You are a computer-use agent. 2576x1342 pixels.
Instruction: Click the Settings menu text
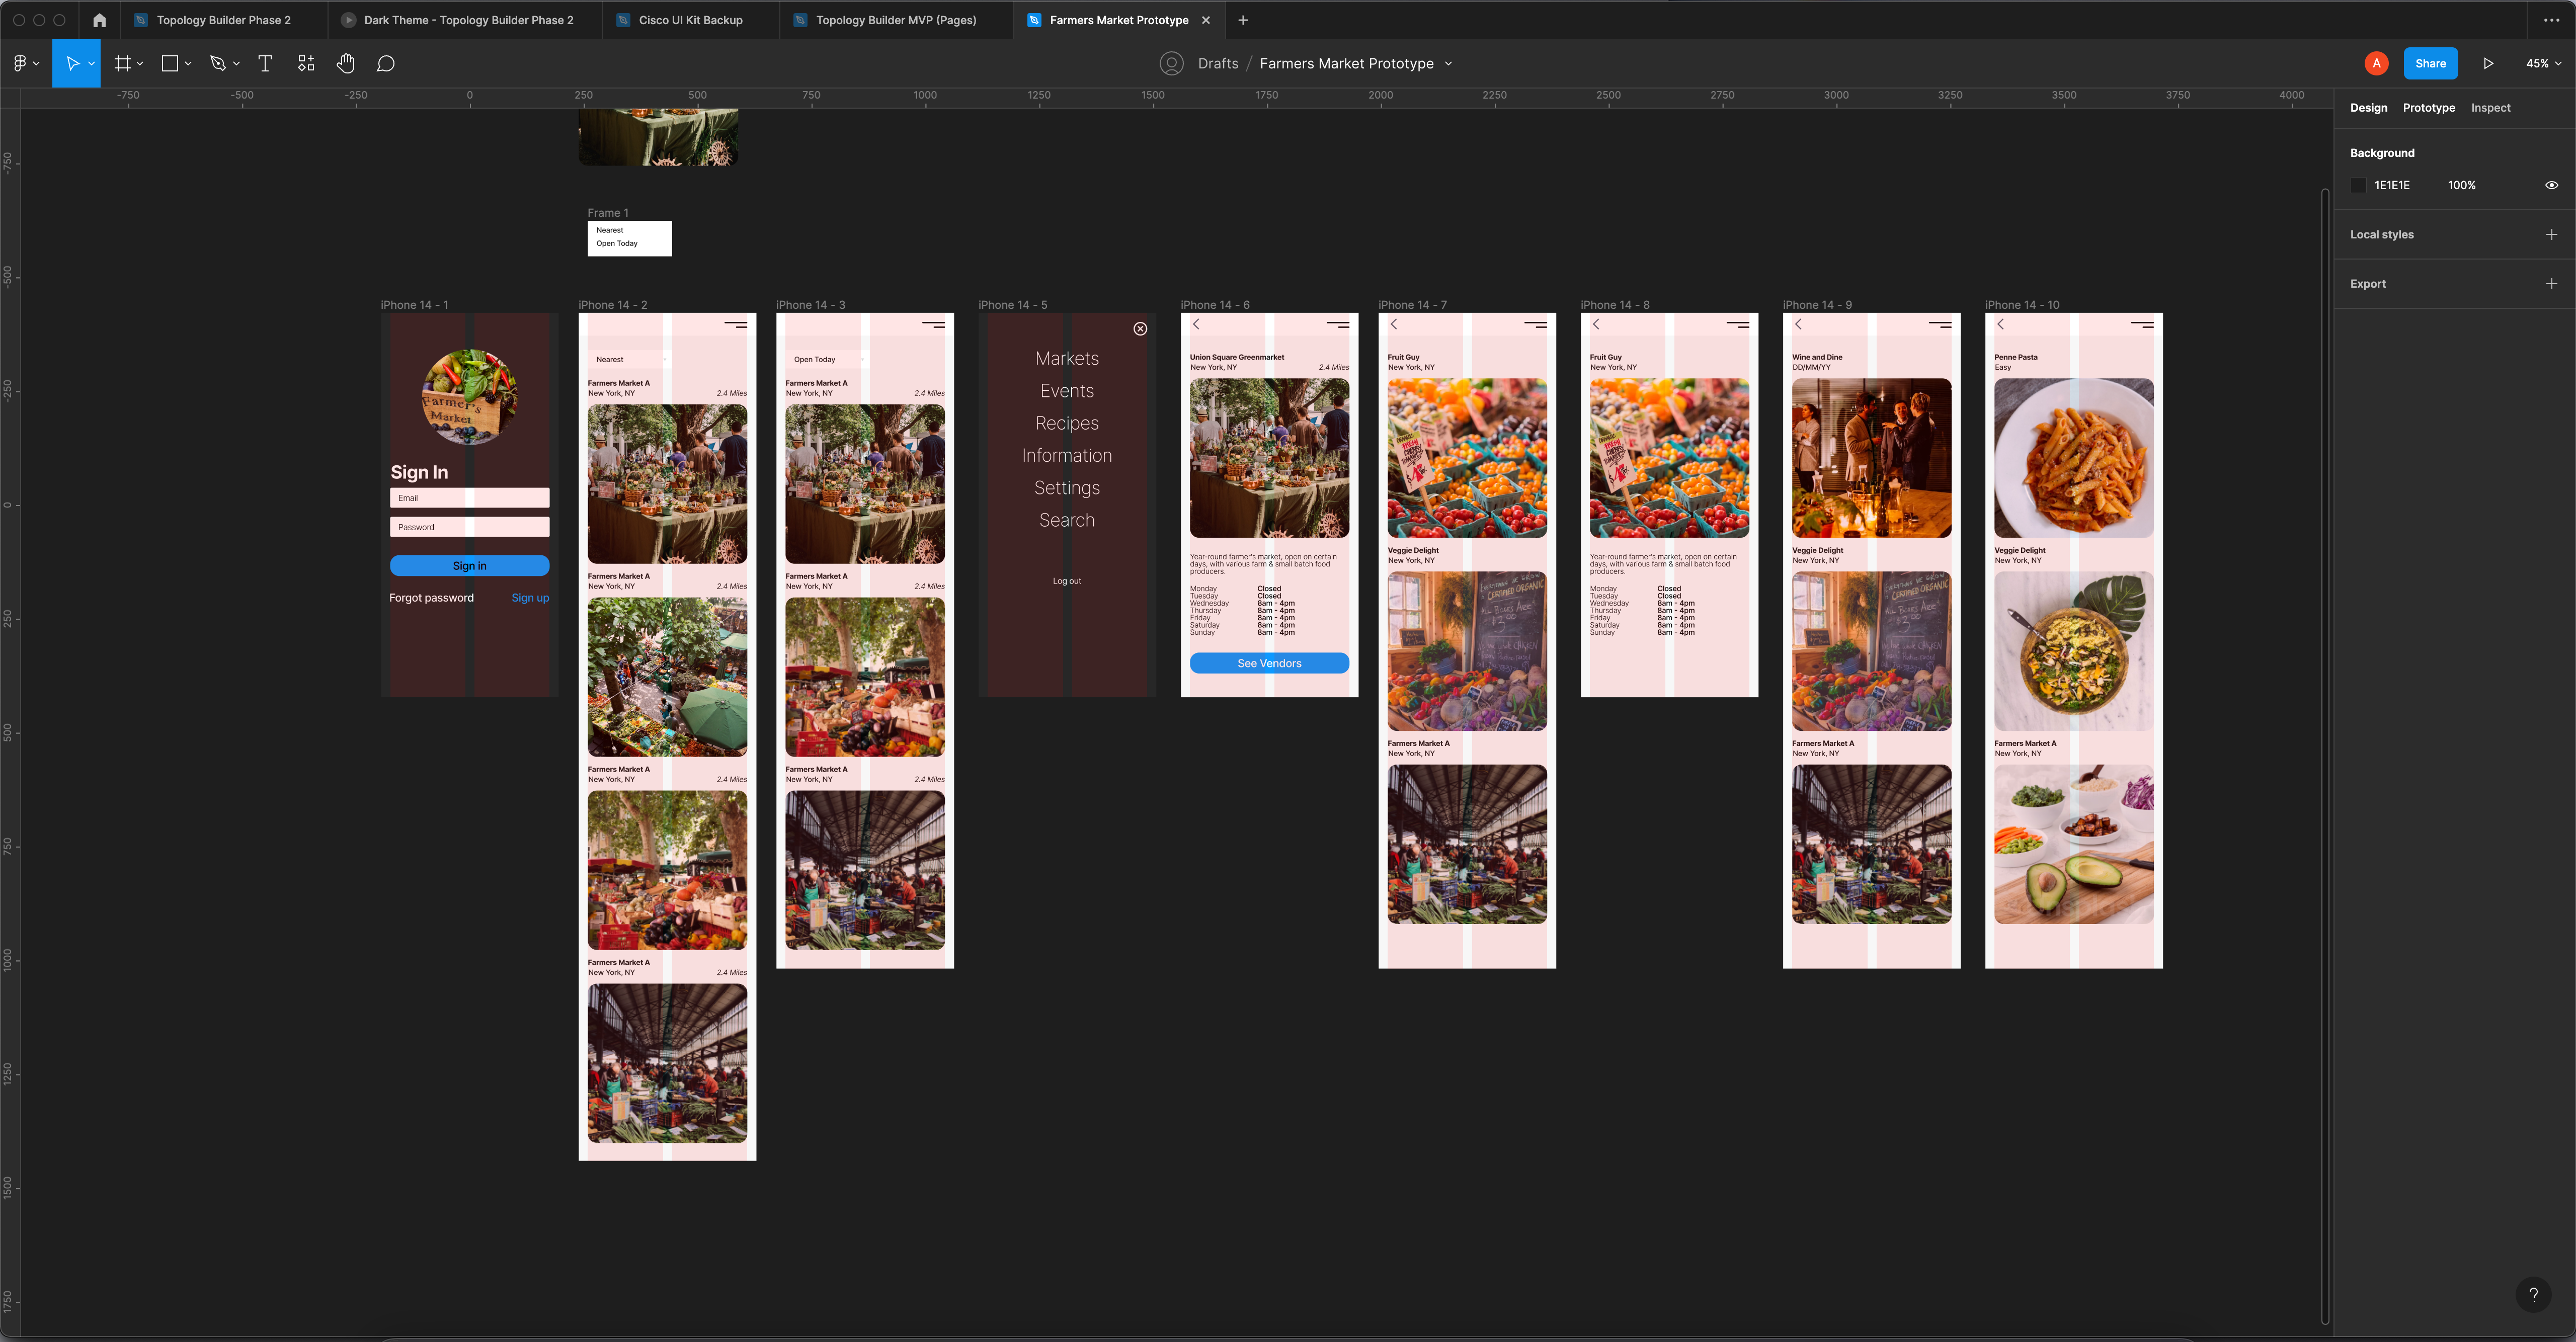click(x=1067, y=488)
